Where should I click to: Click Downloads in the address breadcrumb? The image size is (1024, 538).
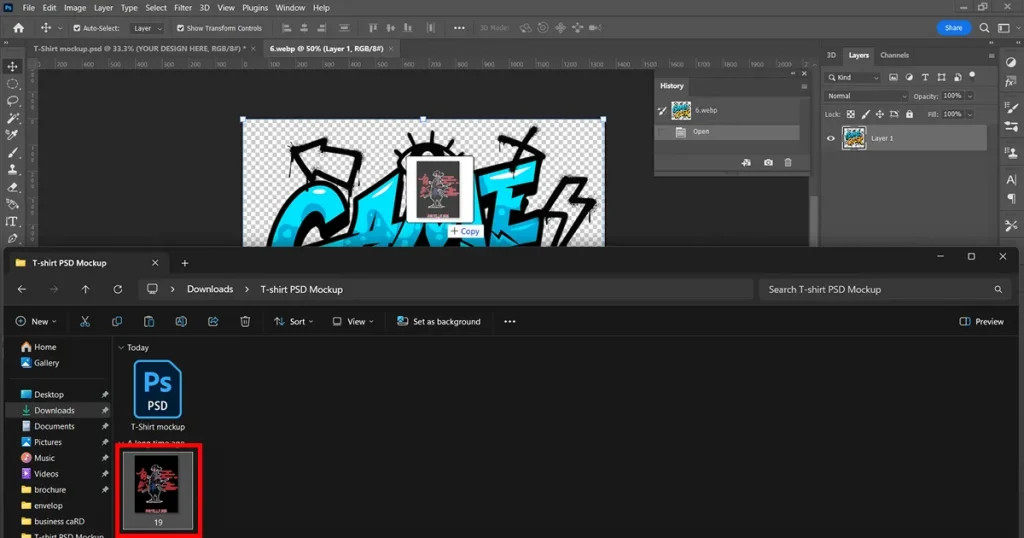pos(210,289)
